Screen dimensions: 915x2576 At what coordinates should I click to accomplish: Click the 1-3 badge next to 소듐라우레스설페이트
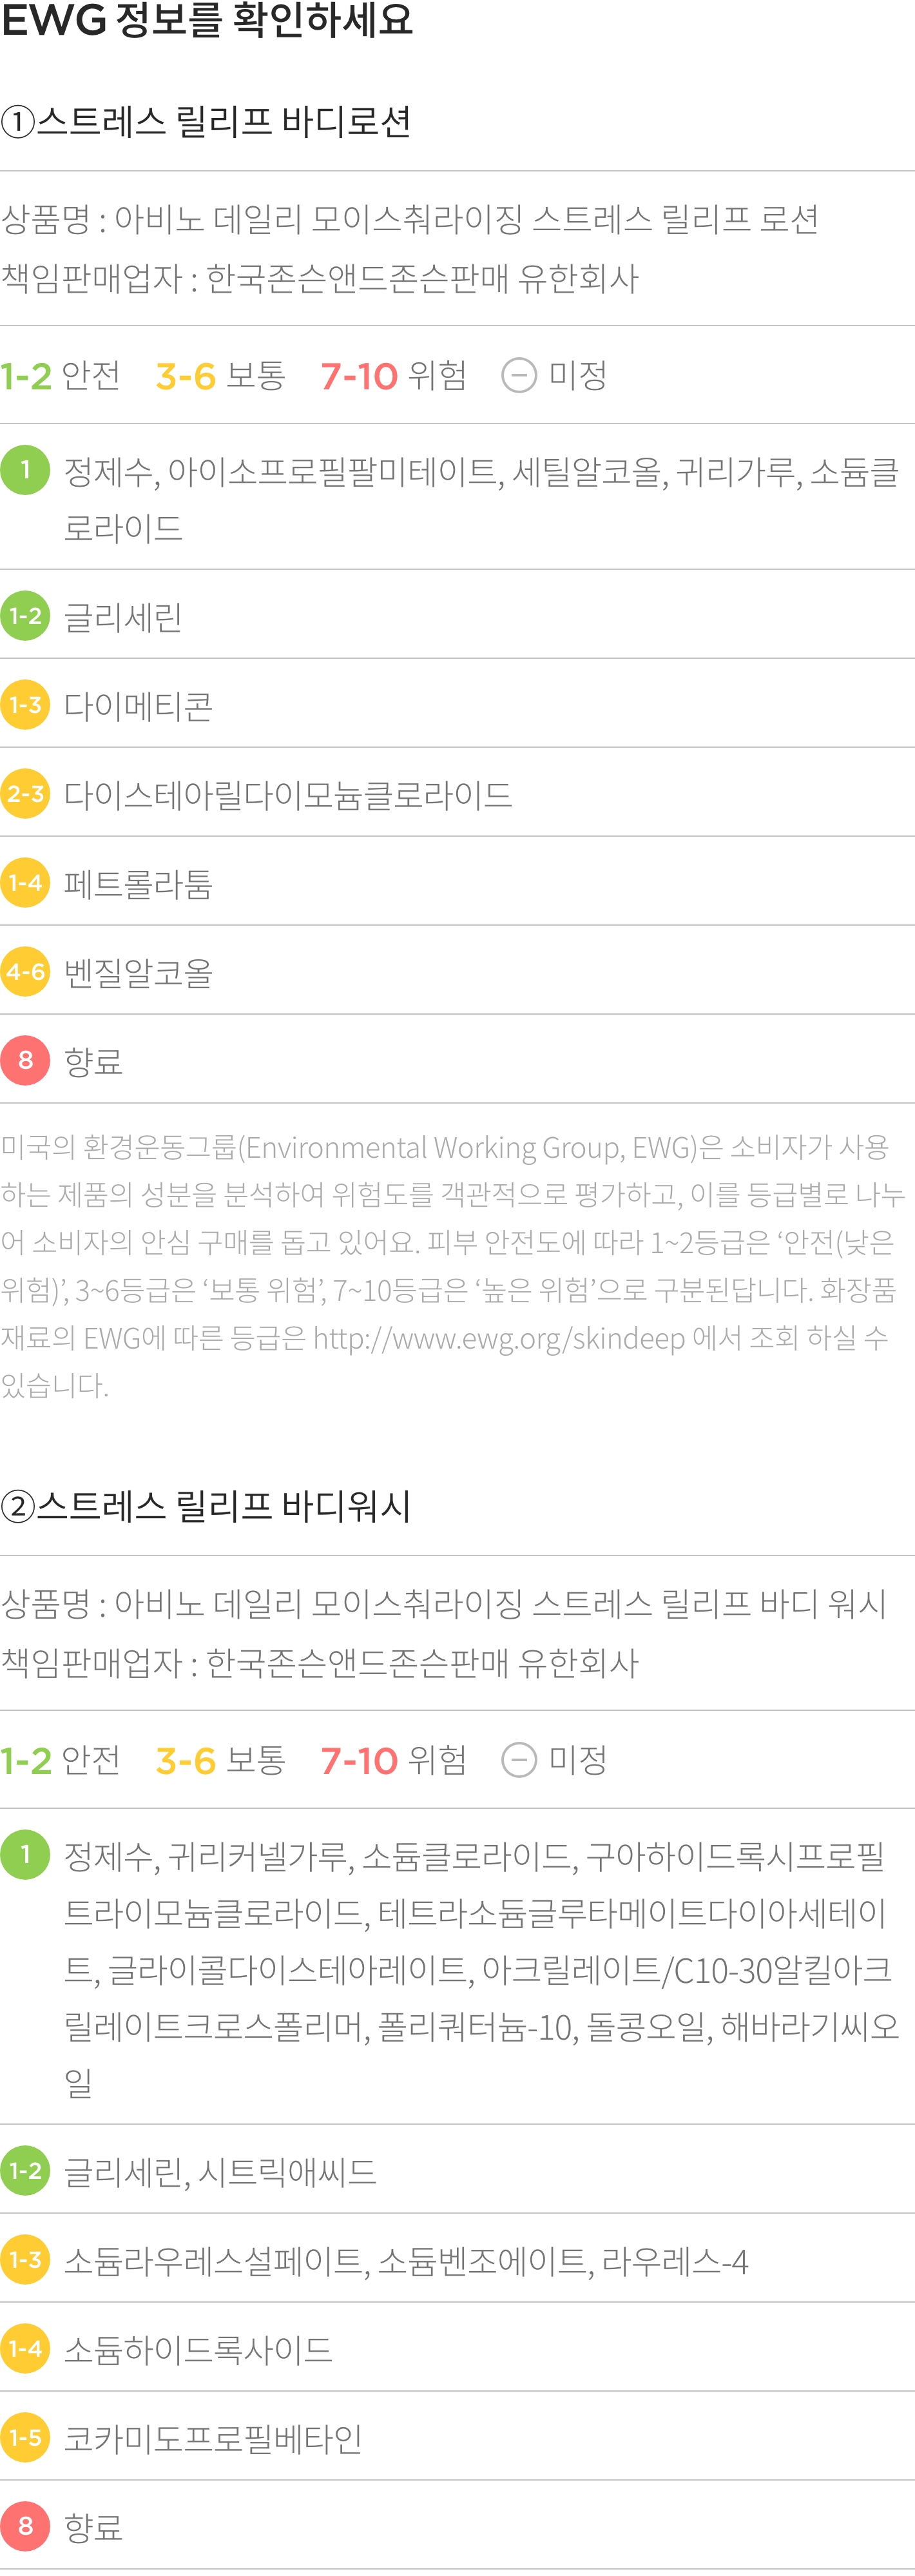pos(25,2259)
